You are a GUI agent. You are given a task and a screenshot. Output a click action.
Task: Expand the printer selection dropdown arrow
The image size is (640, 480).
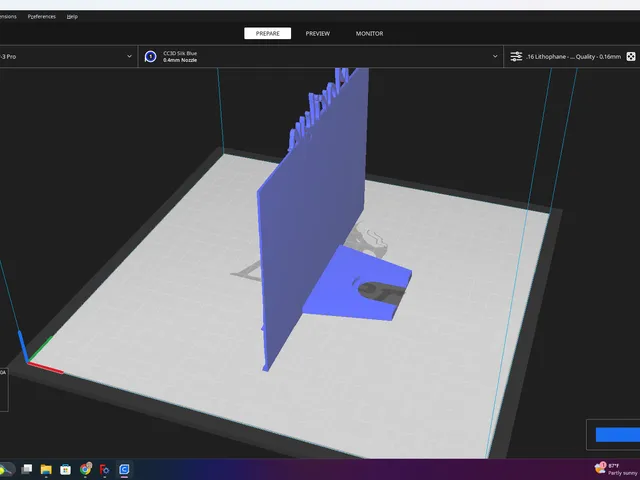tap(129, 56)
